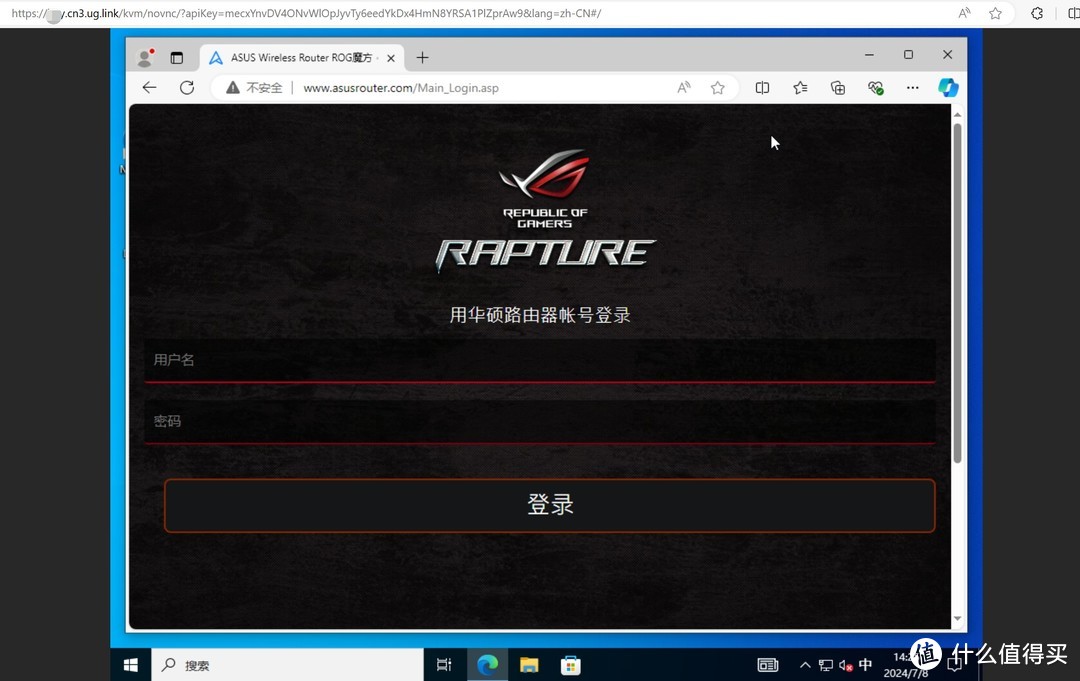Open the browser profile avatar

pyautogui.click(x=145, y=57)
